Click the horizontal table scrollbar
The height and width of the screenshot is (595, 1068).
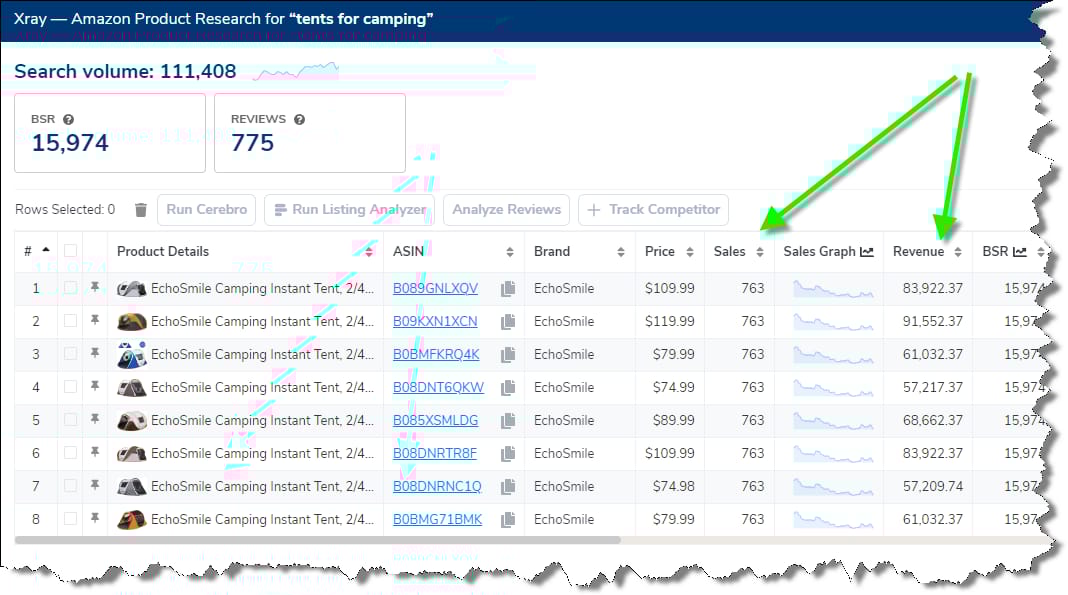click(317, 540)
